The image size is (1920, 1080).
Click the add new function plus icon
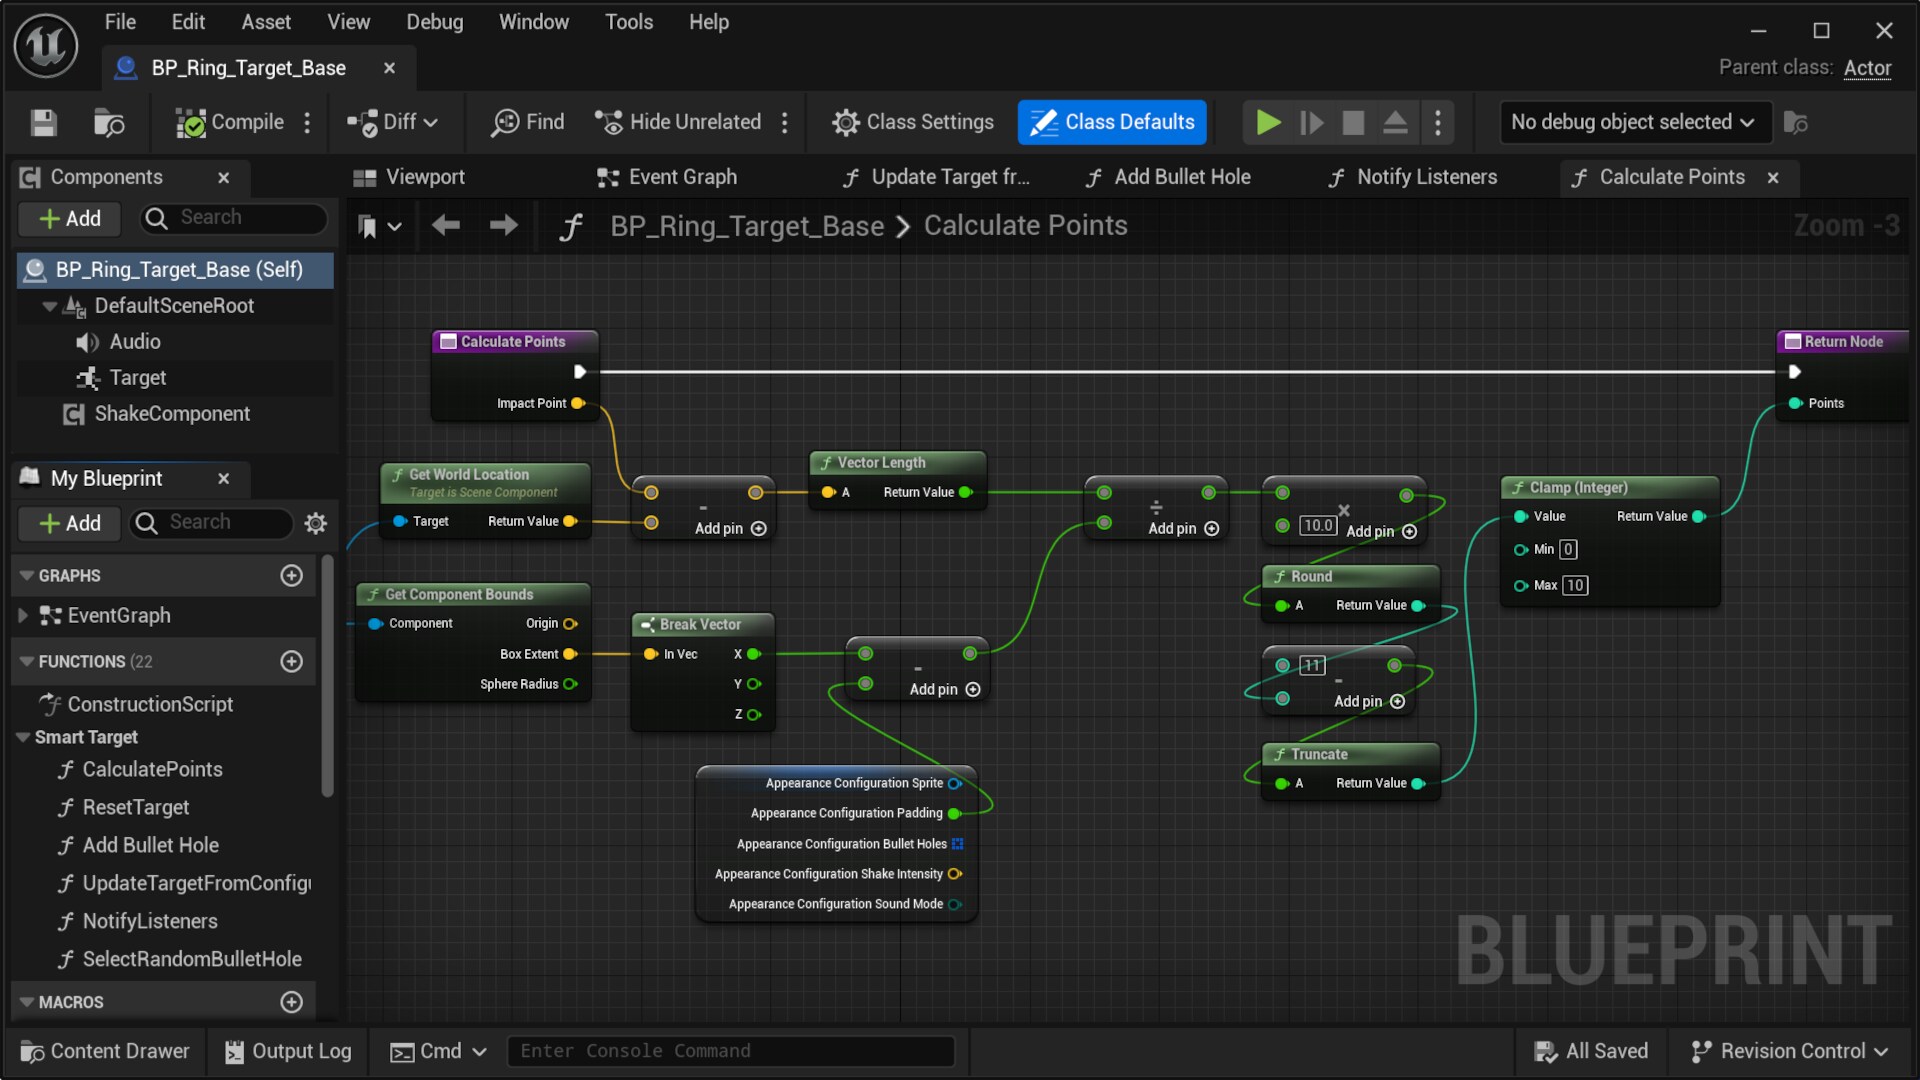point(291,661)
